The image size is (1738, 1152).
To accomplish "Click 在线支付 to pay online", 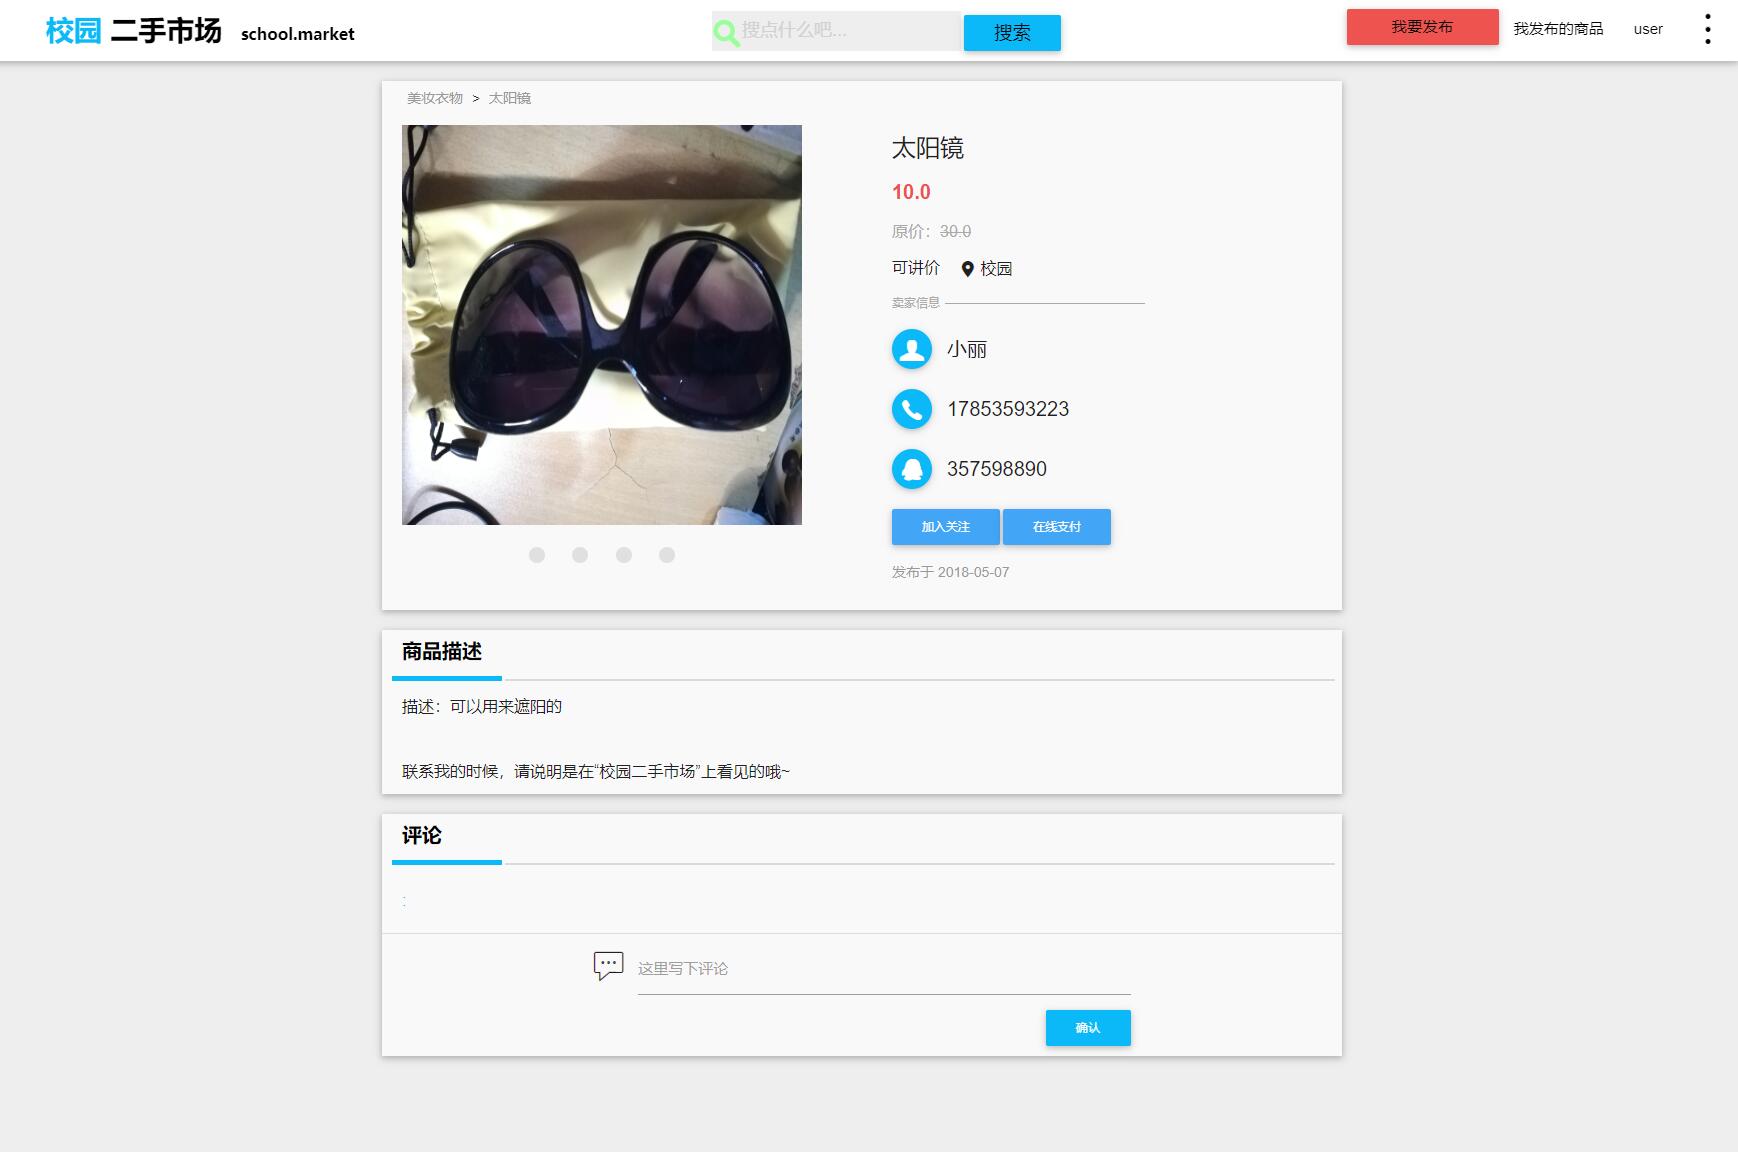I will pos(1056,527).
